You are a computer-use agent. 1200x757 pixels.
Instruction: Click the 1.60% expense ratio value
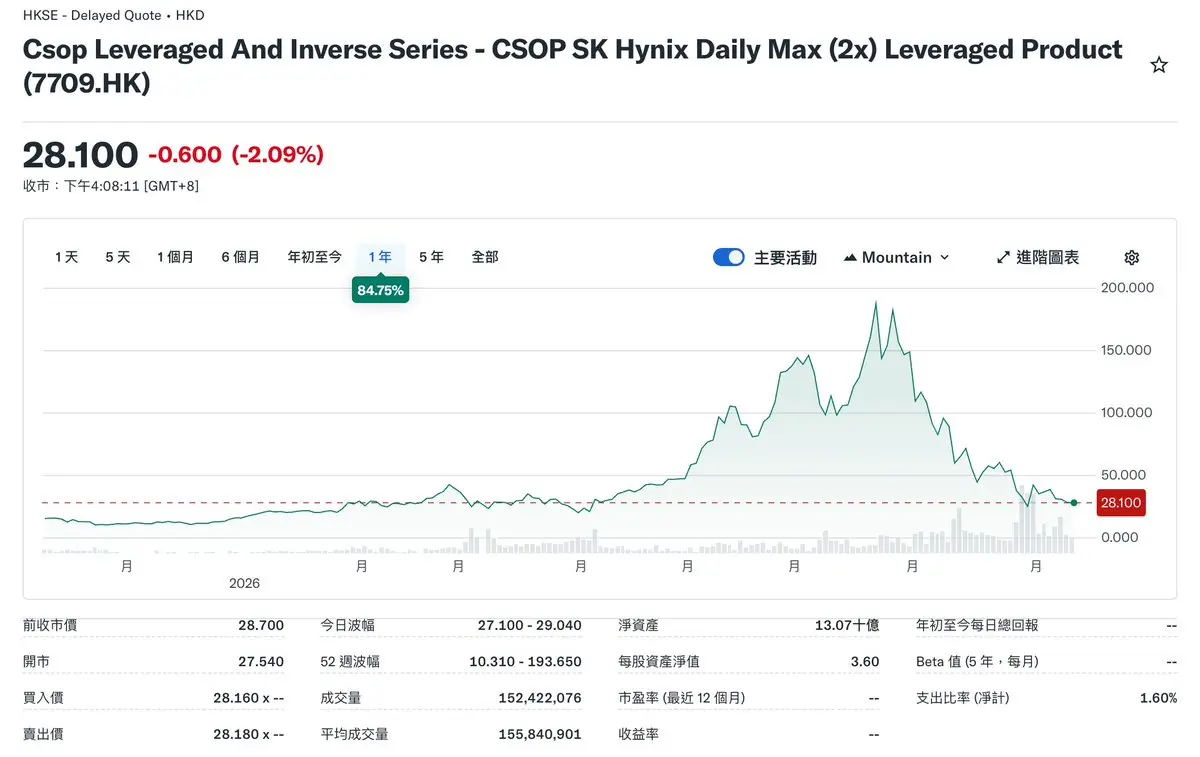pyautogui.click(x=1158, y=698)
